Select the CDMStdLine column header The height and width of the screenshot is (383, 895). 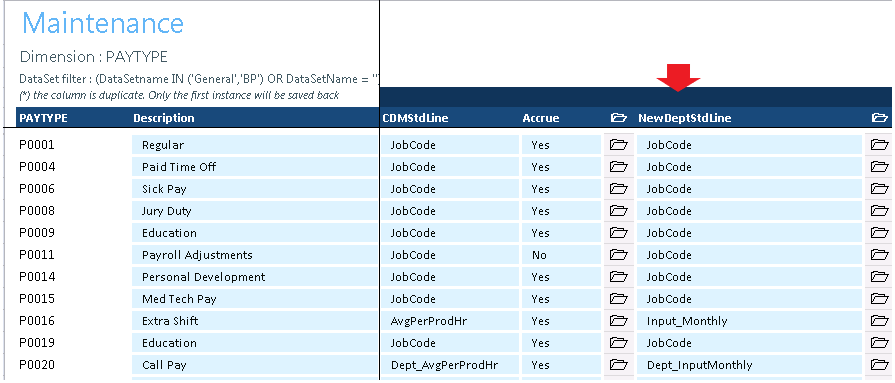(415, 118)
